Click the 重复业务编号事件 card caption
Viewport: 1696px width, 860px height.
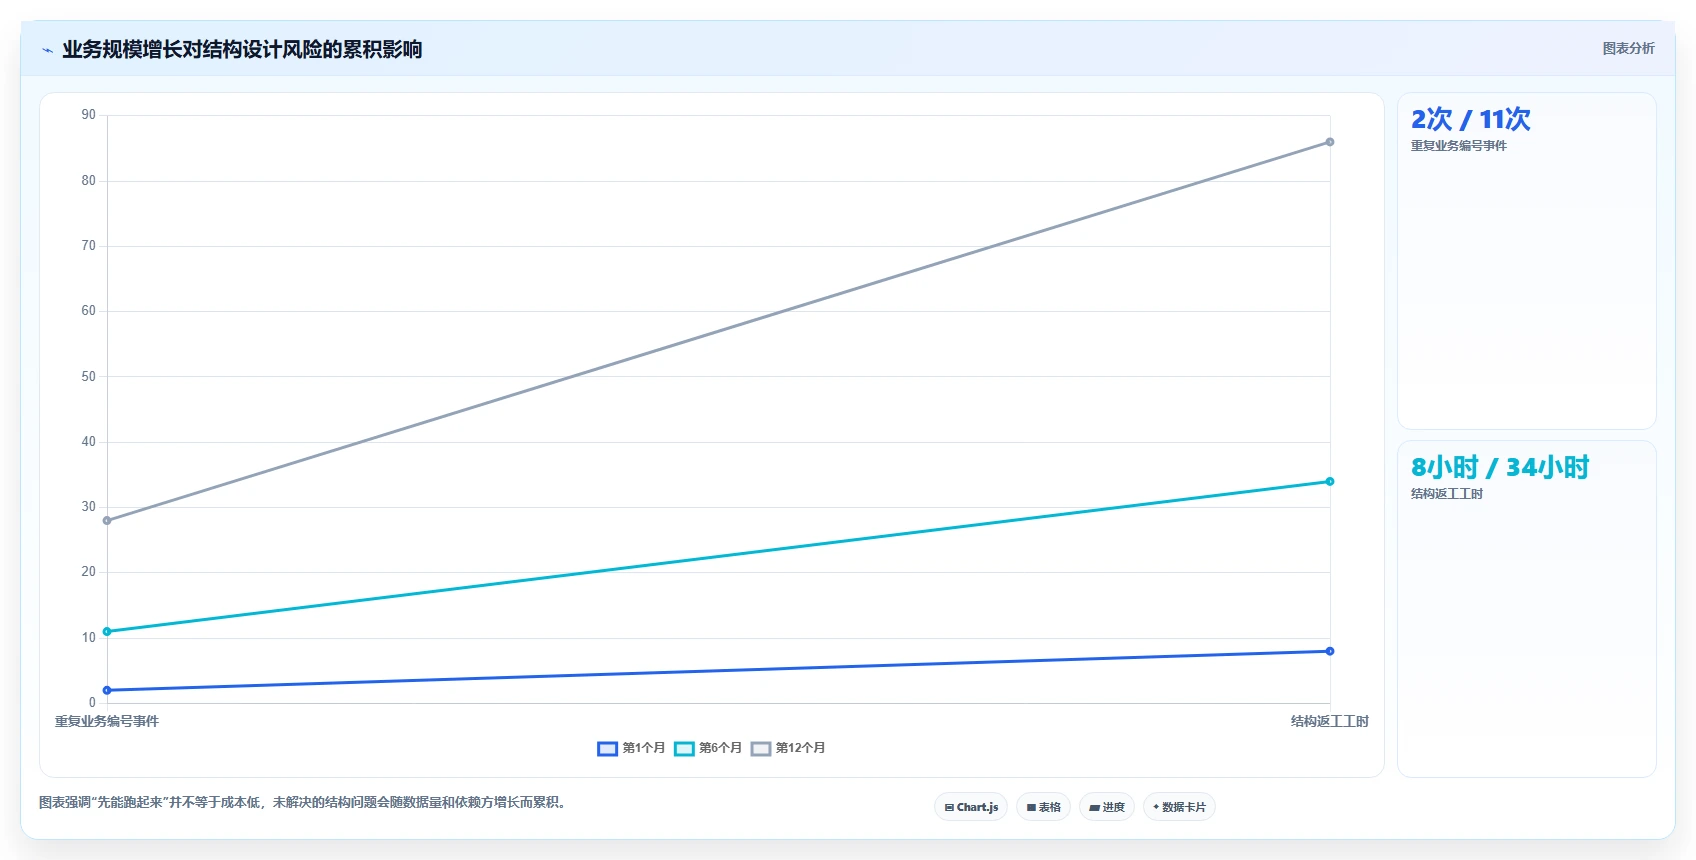tap(1458, 146)
